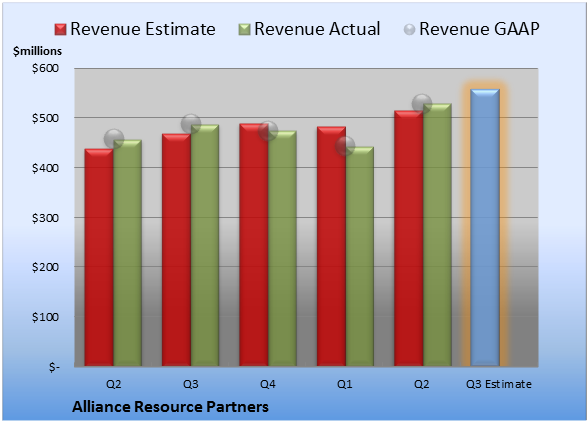Click the GAAP sphere marker above Q4
This screenshot has height=422, width=588.
point(268,131)
